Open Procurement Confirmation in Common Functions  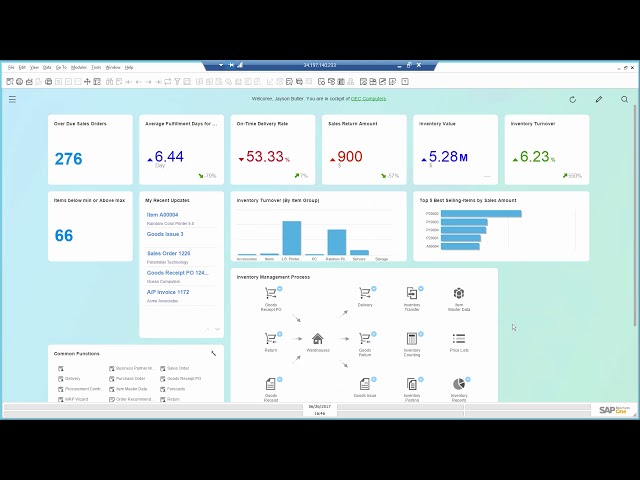pos(79,389)
